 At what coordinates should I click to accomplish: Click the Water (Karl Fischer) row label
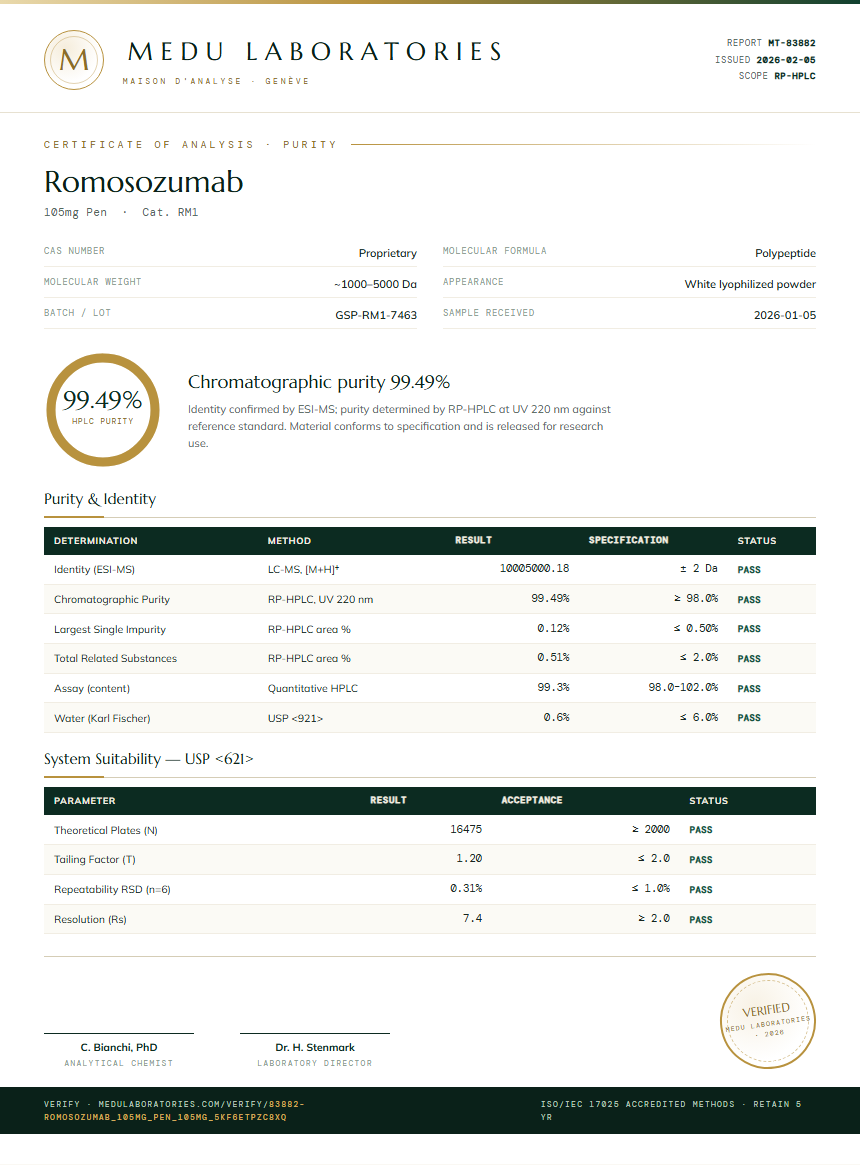[102, 718]
